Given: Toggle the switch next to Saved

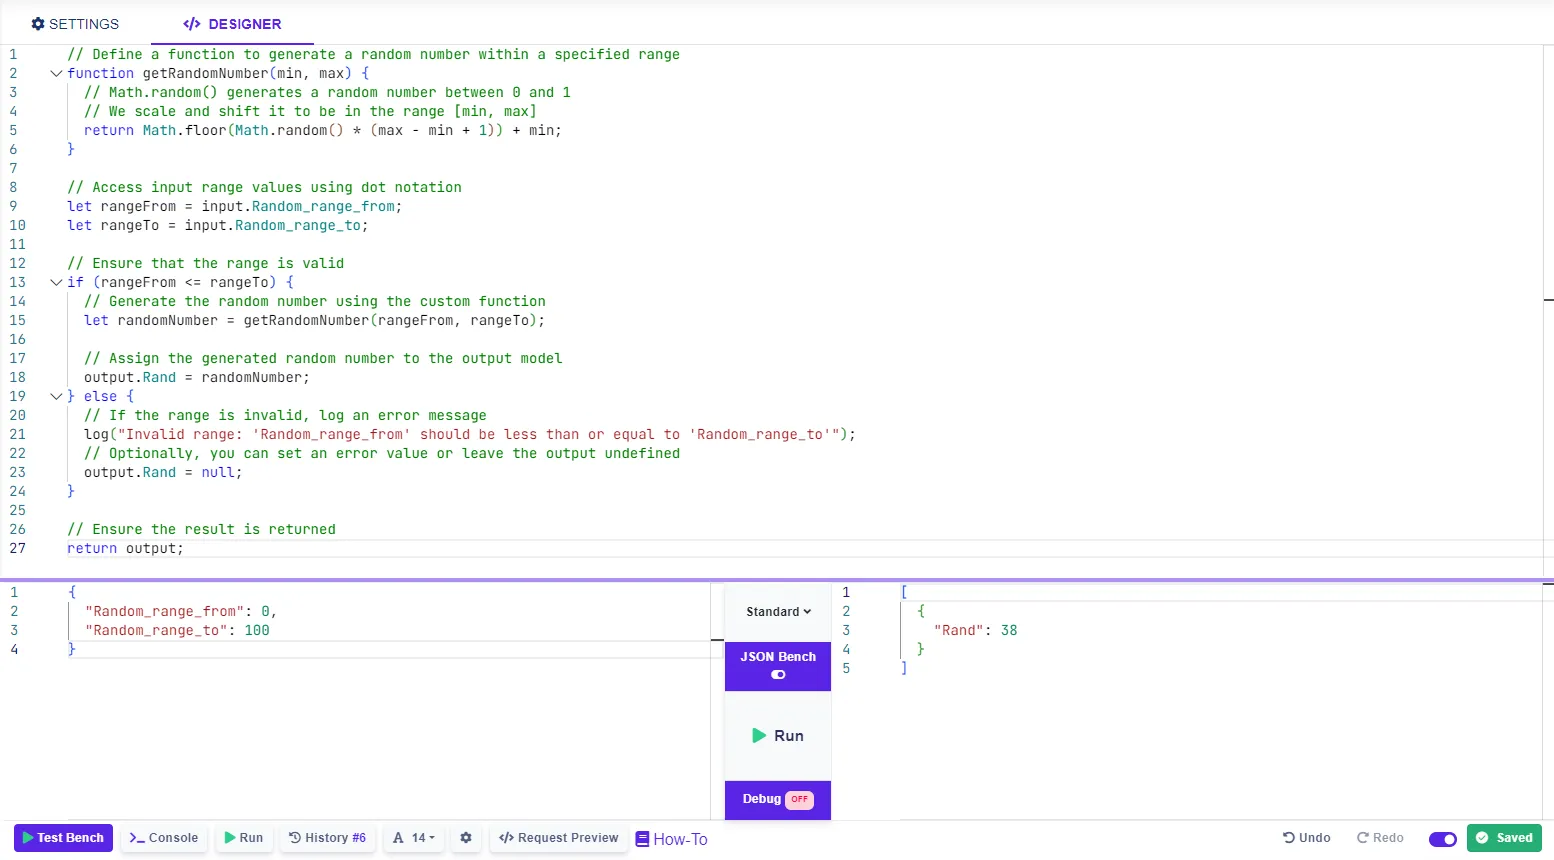Looking at the screenshot, I should click(x=1443, y=839).
